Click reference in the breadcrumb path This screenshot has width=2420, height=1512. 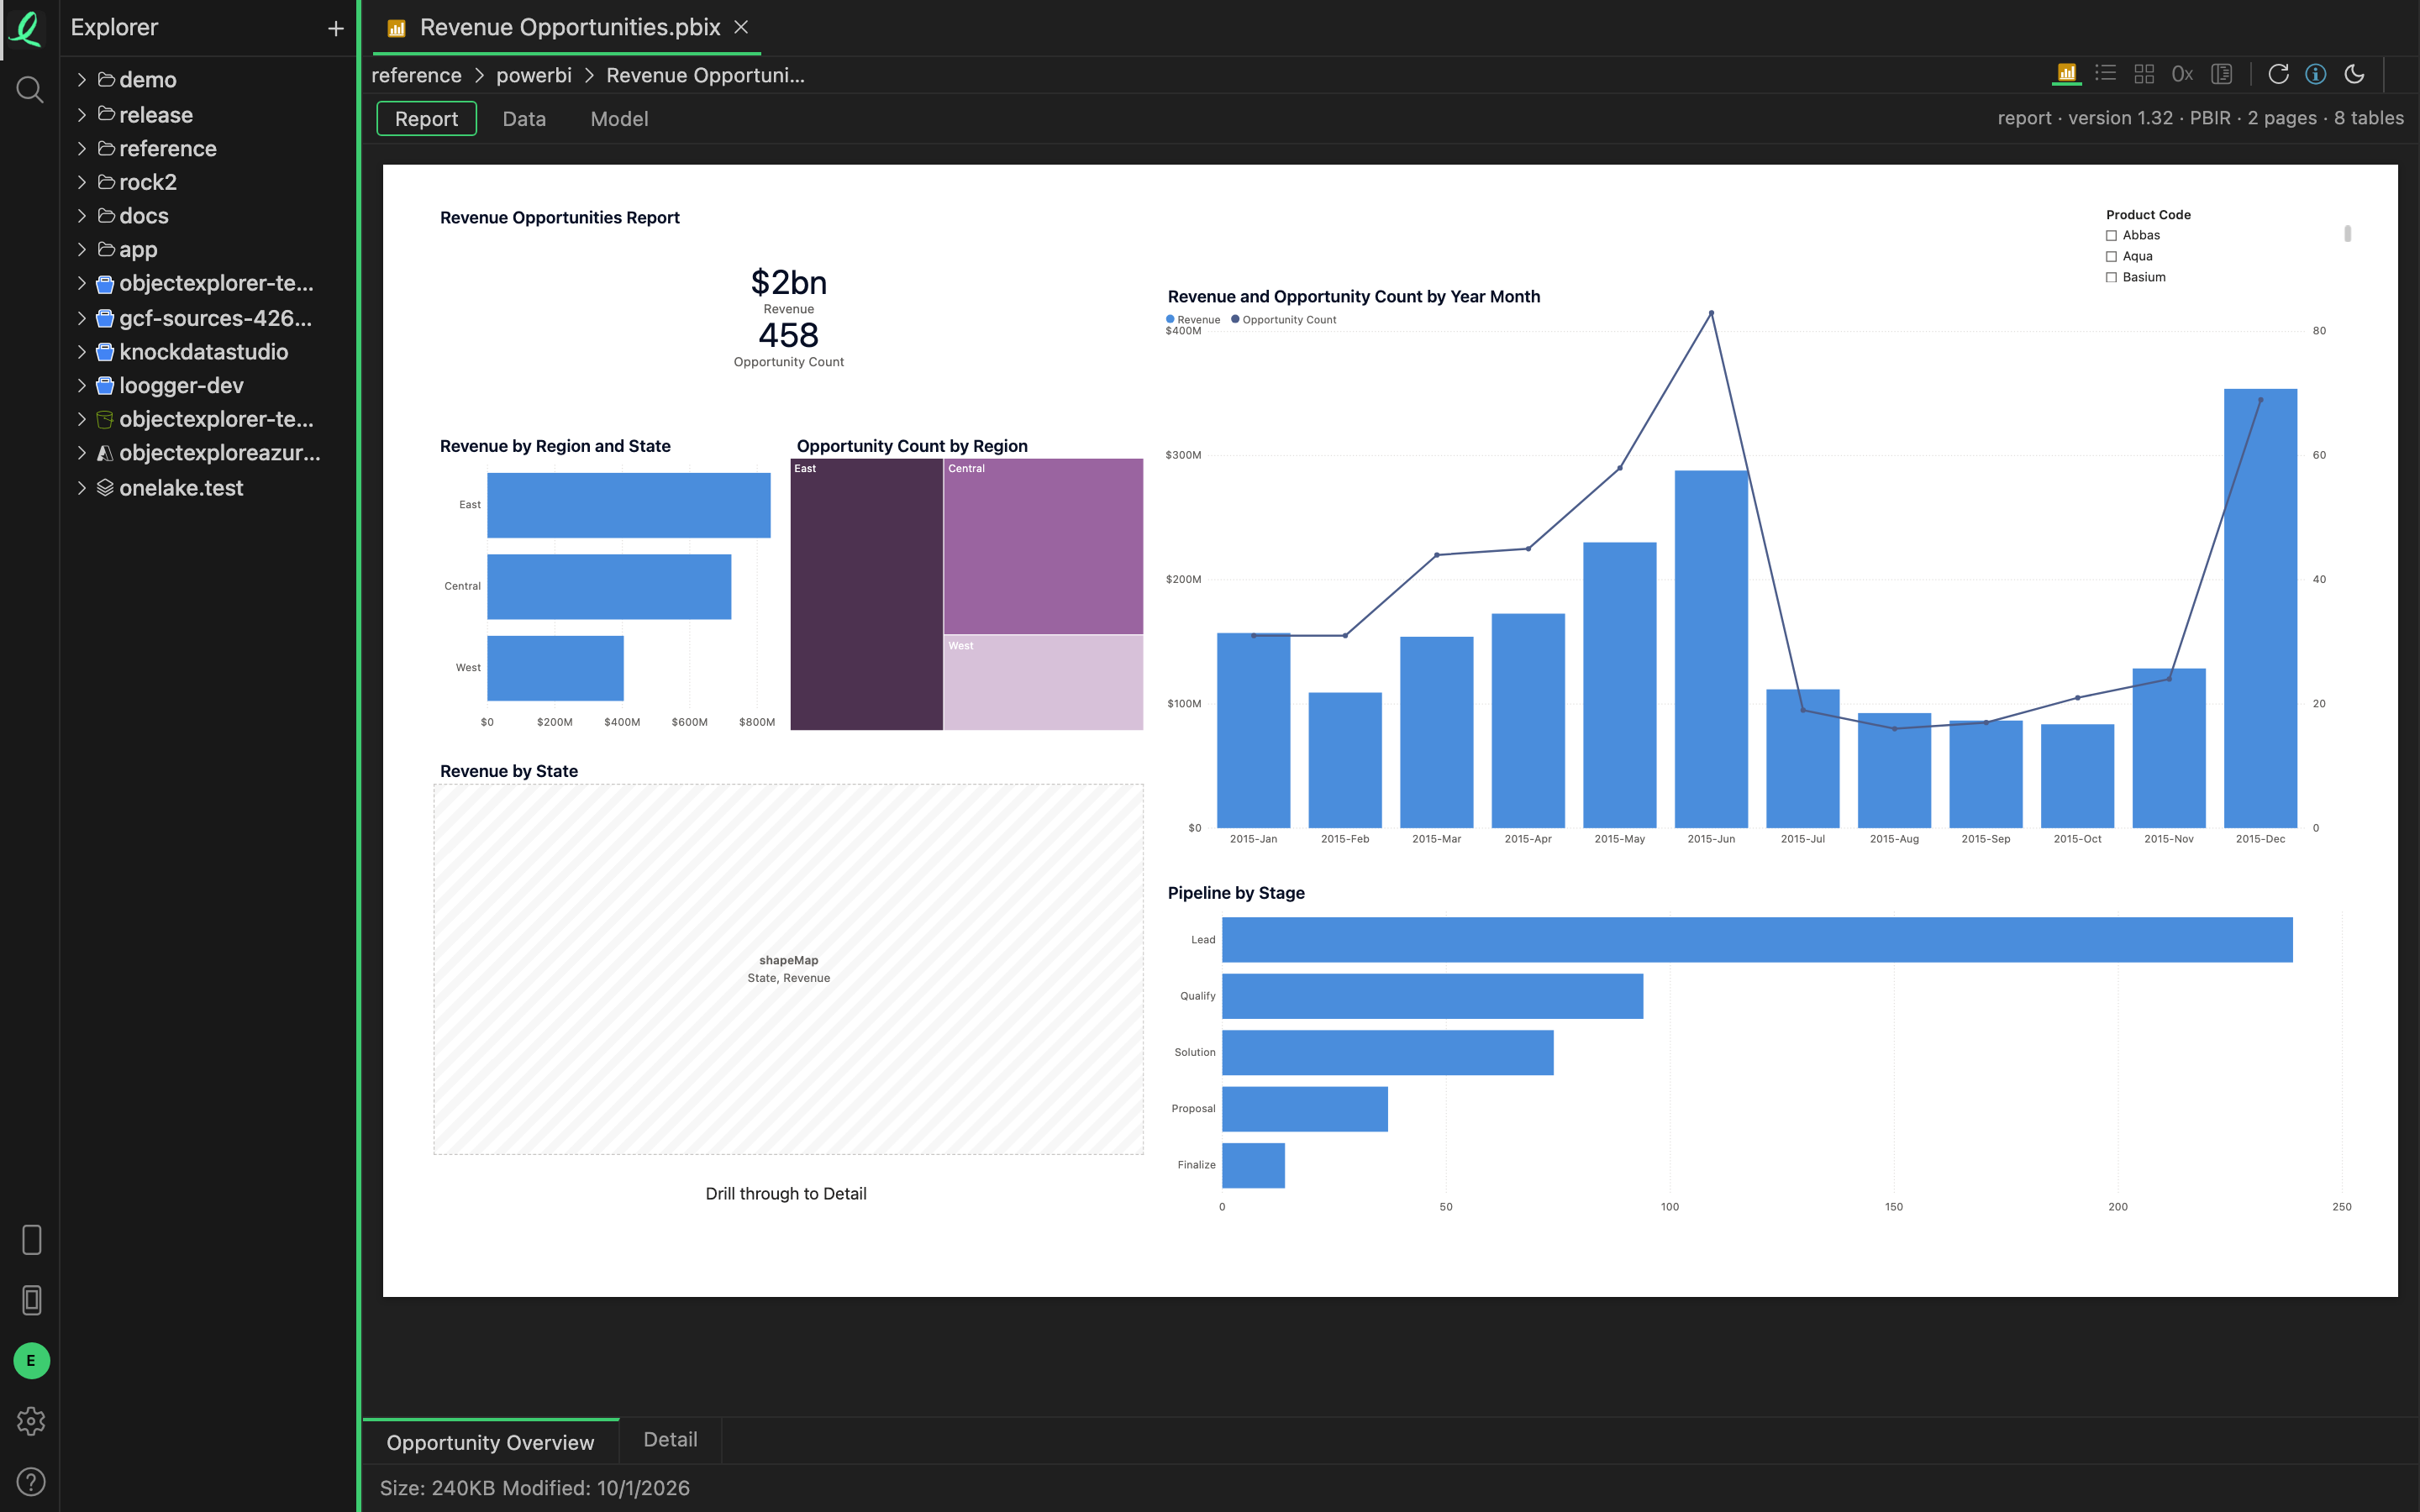pyautogui.click(x=416, y=75)
